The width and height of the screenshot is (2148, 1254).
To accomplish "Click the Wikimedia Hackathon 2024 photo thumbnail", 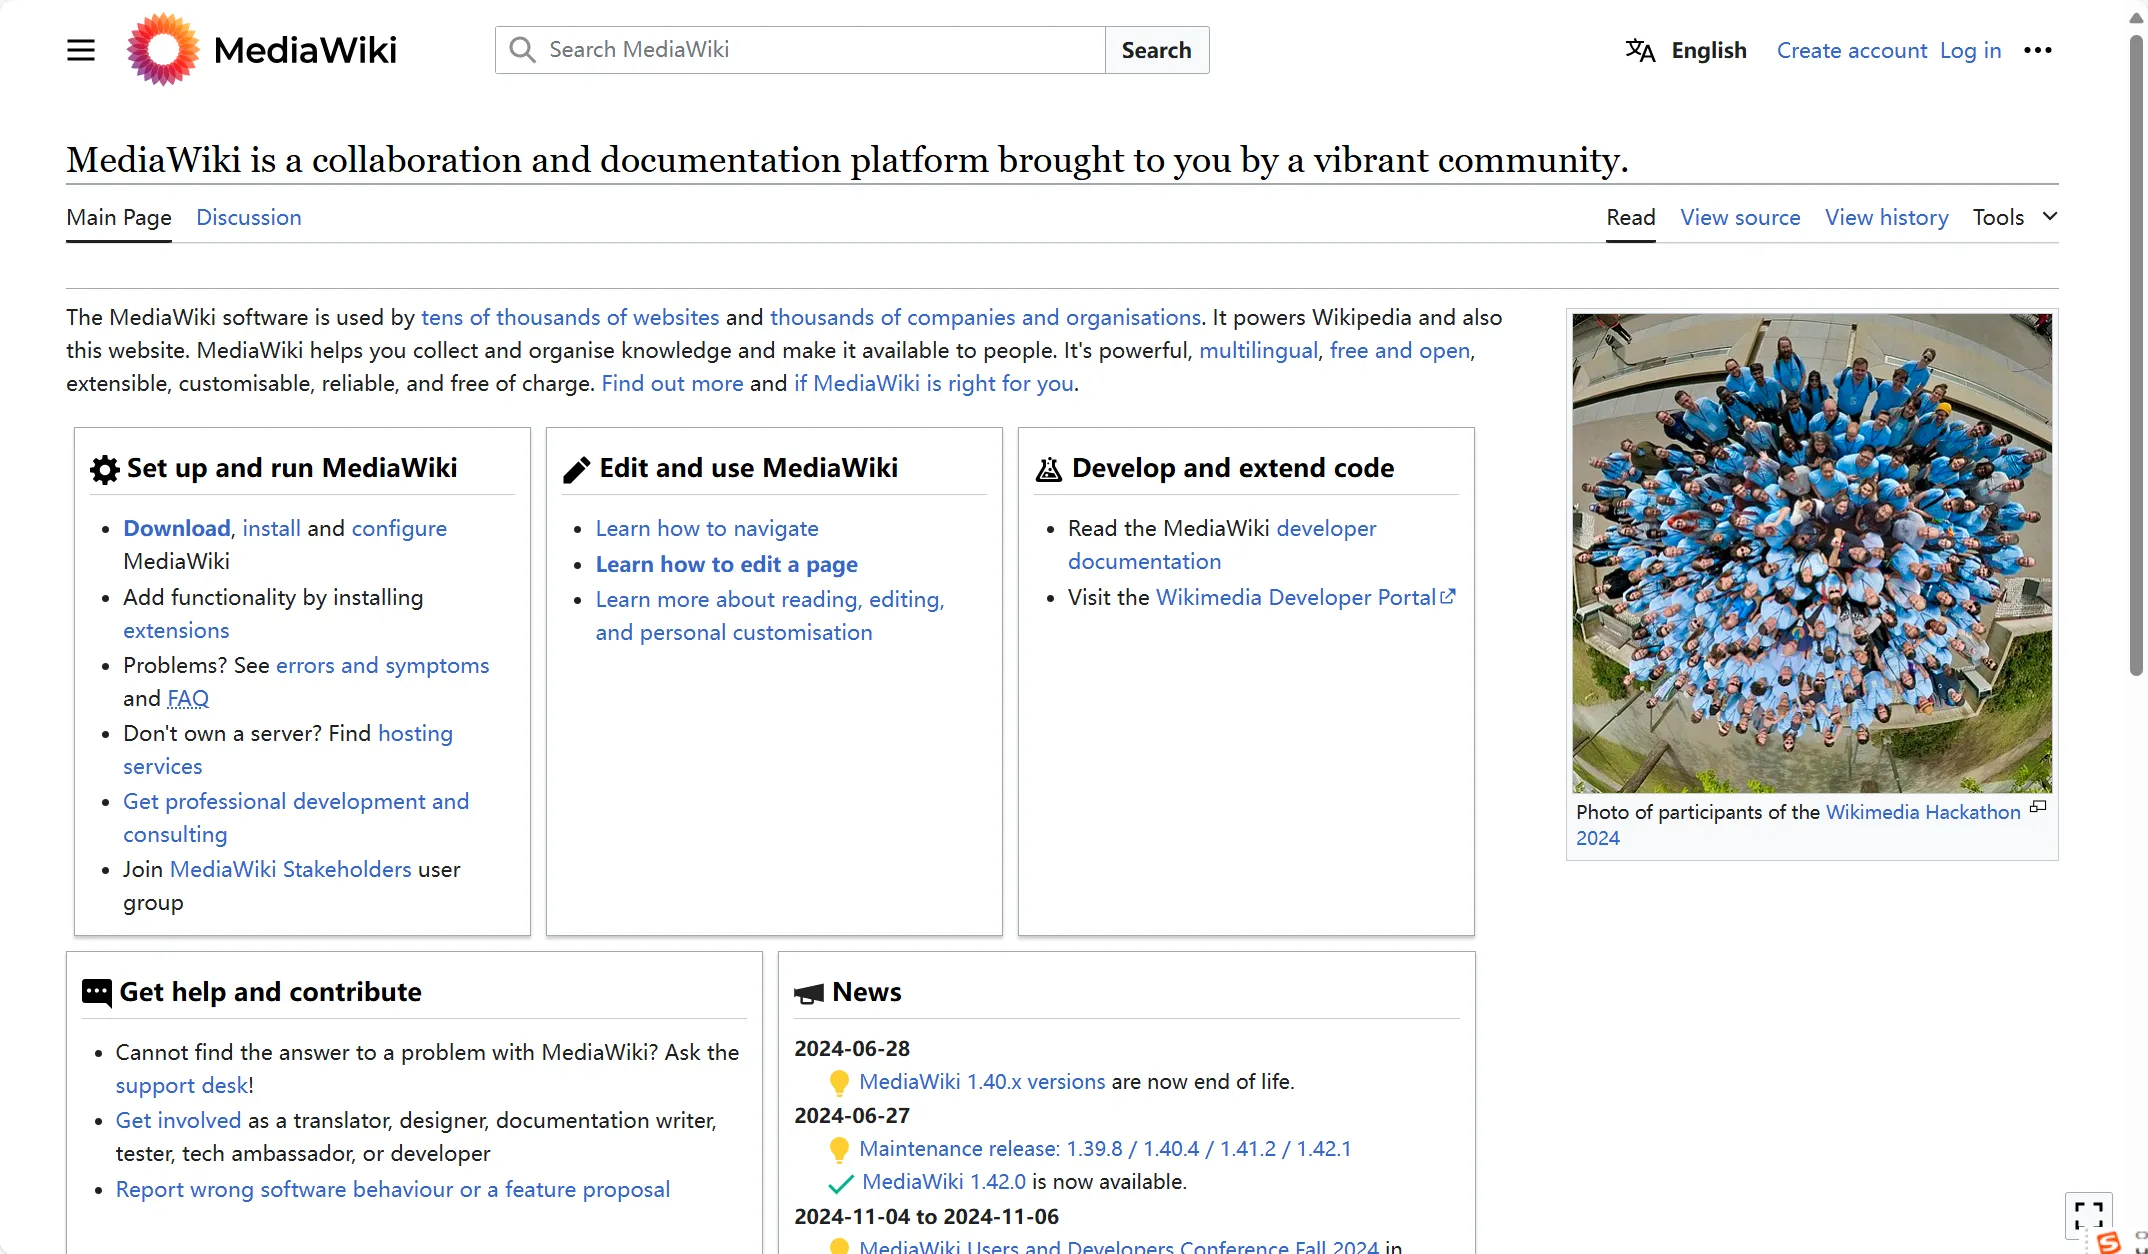I will 1812,552.
